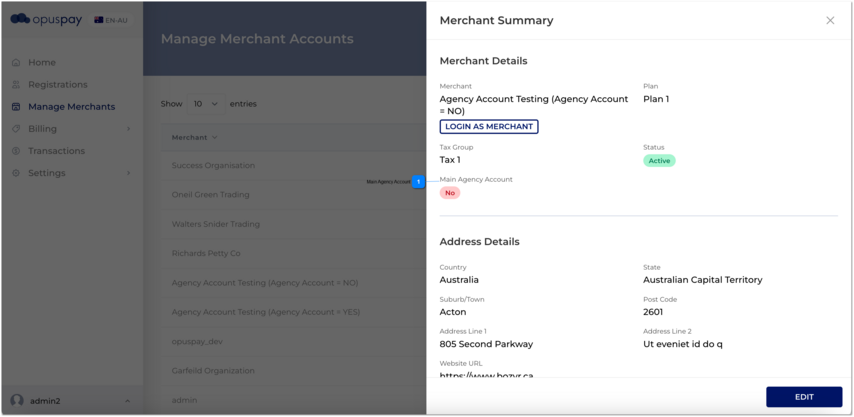Click the LOGIN AS MERCHANT button
Viewport: 854px width, 417px height.
pyautogui.click(x=489, y=126)
